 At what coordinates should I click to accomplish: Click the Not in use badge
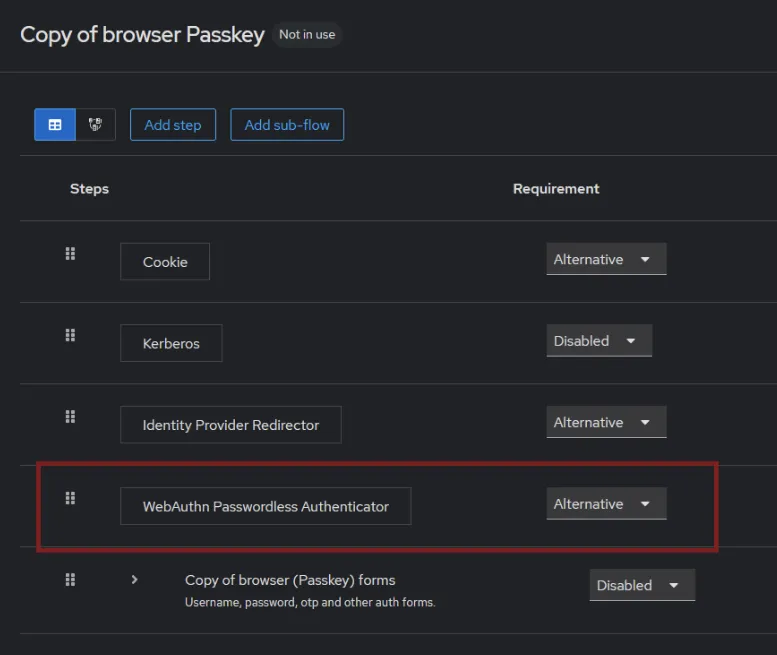pos(307,35)
